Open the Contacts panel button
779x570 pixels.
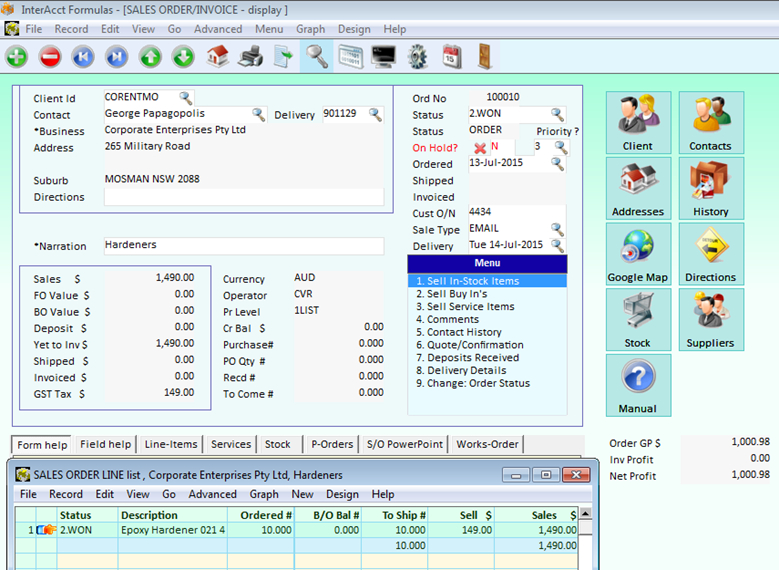point(711,122)
